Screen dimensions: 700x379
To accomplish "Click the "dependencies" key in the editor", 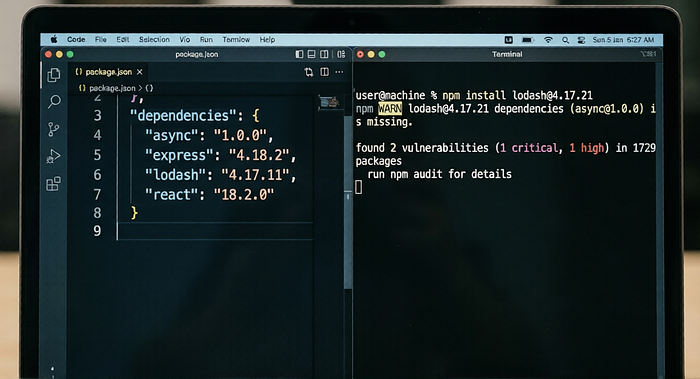I will point(183,116).
